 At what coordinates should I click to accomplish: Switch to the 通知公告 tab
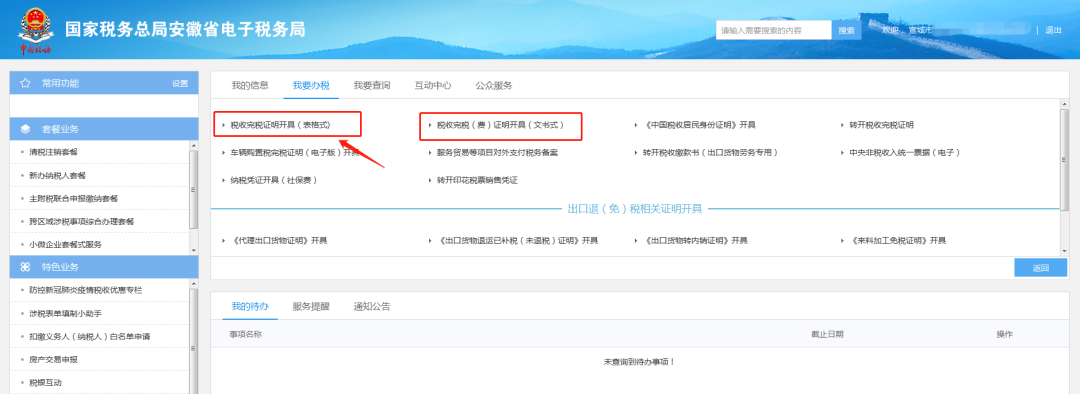tap(372, 307)
